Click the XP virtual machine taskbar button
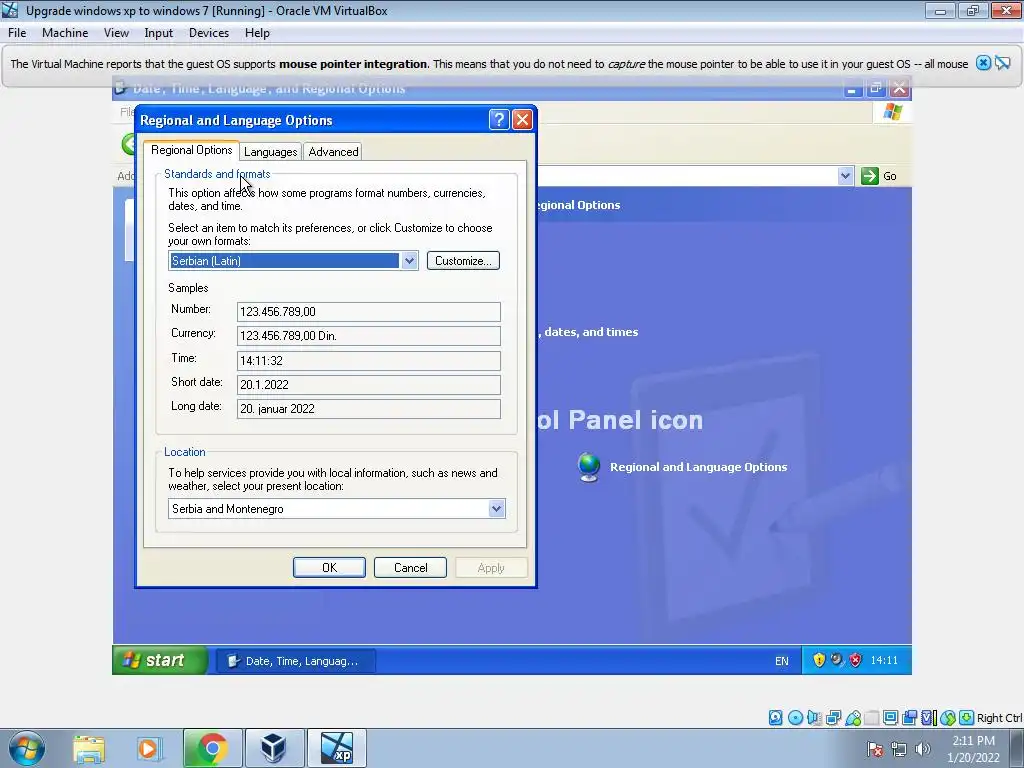This screenshot has height=768, width=1024. tap(336, 748)
